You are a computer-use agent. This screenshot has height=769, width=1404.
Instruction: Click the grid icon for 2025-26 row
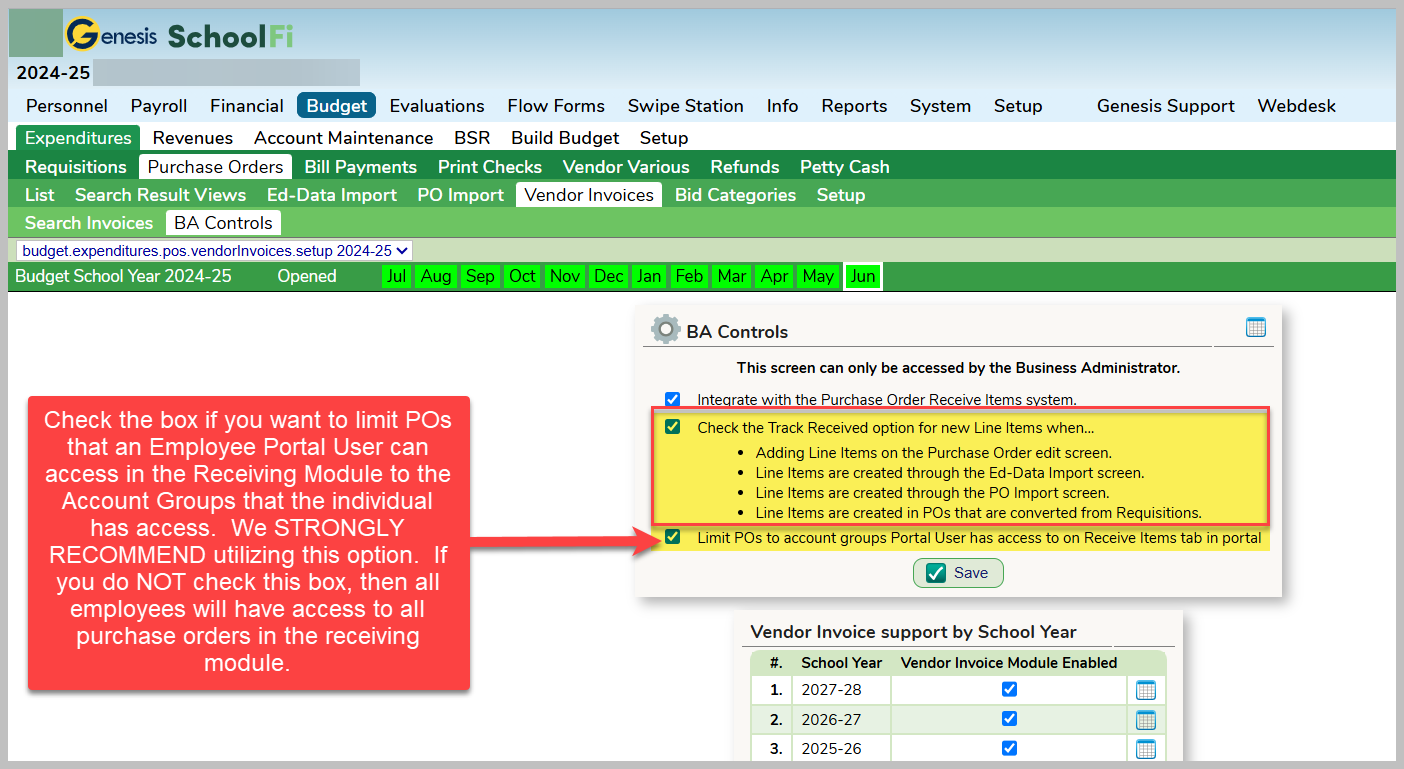point(1146,749)
